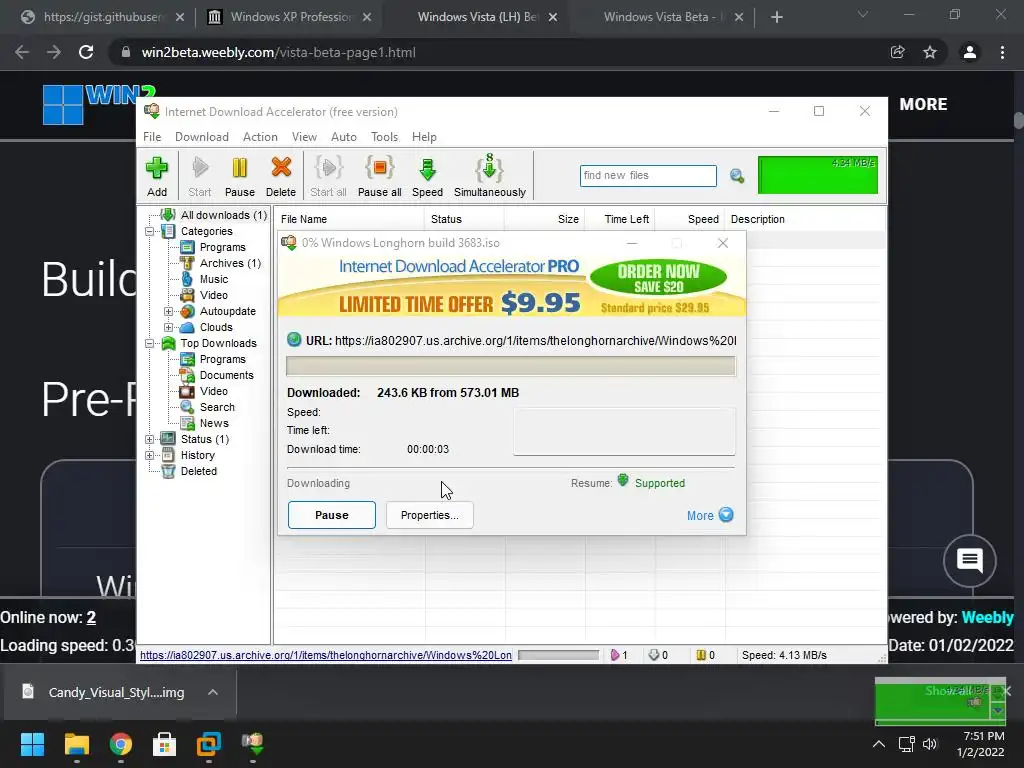The image size is (1024, 768).
Task: Sort by Time Left column header
Action: (620, 219)
